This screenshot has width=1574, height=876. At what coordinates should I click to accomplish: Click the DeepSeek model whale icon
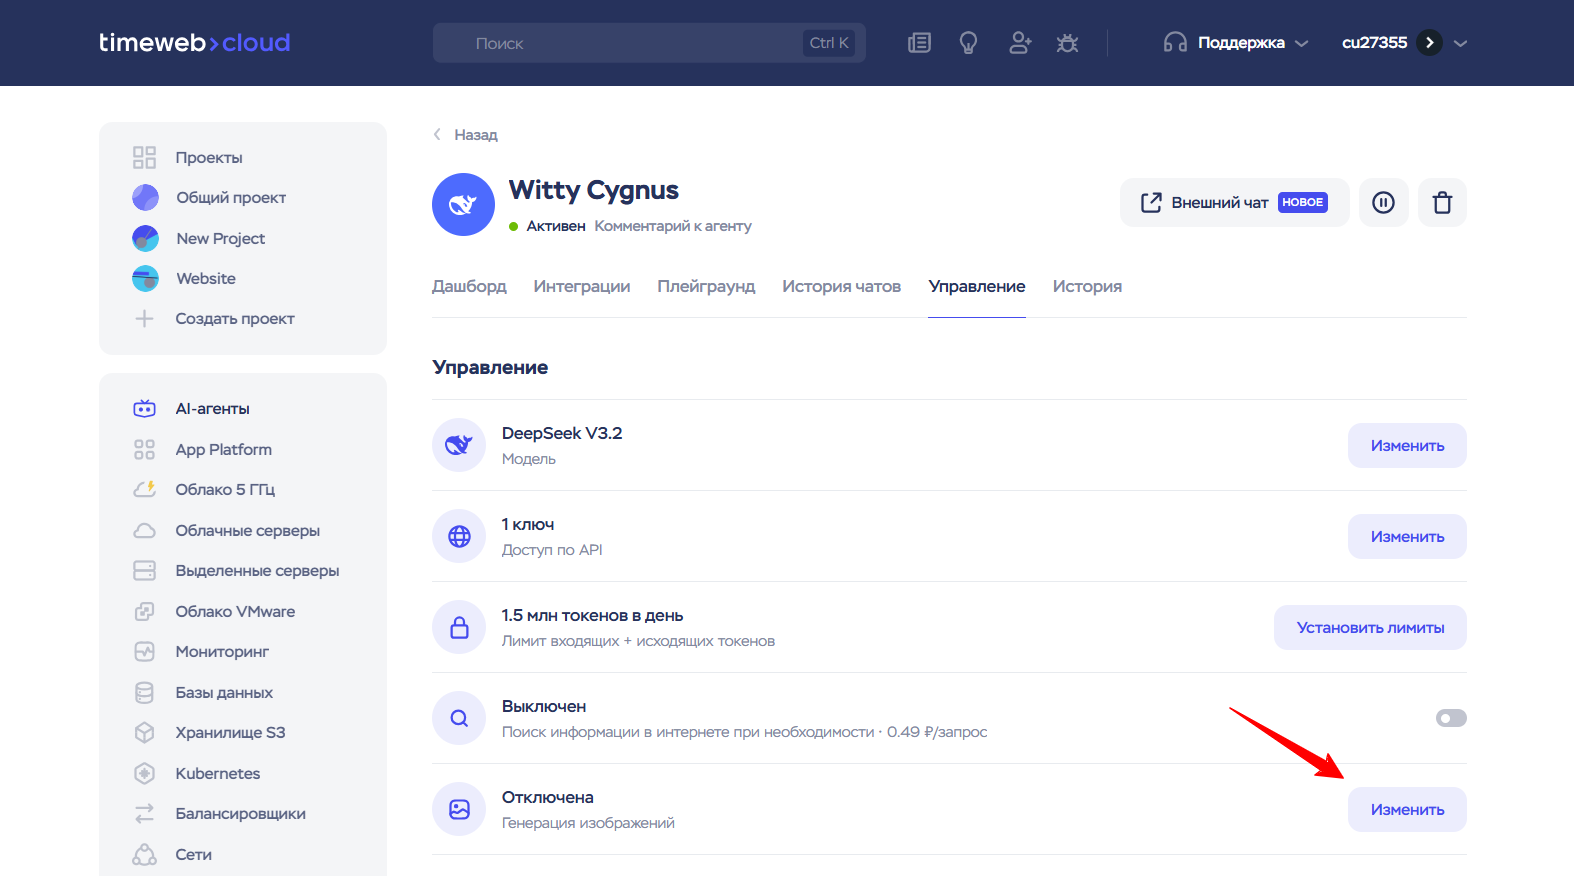(459, 445)
